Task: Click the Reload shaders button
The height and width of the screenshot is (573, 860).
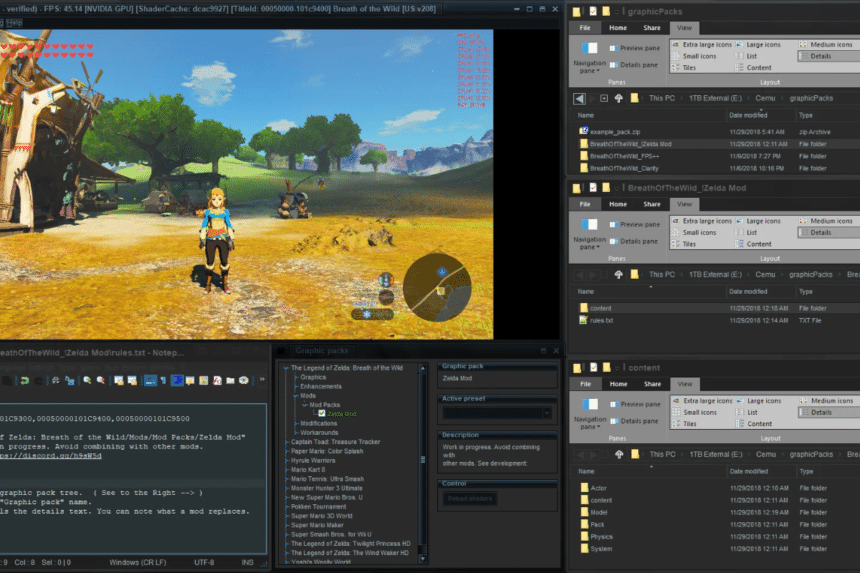Action: pos(470,498)
